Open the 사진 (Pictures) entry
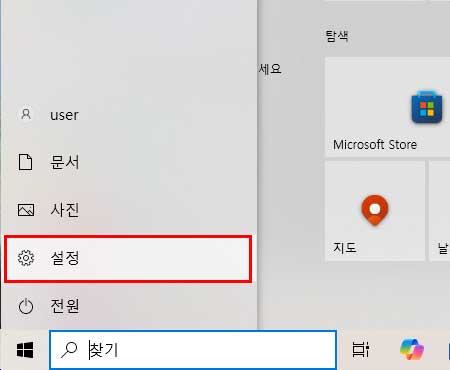Viewport: 450px width, 370px height. [x=128, y=210]
